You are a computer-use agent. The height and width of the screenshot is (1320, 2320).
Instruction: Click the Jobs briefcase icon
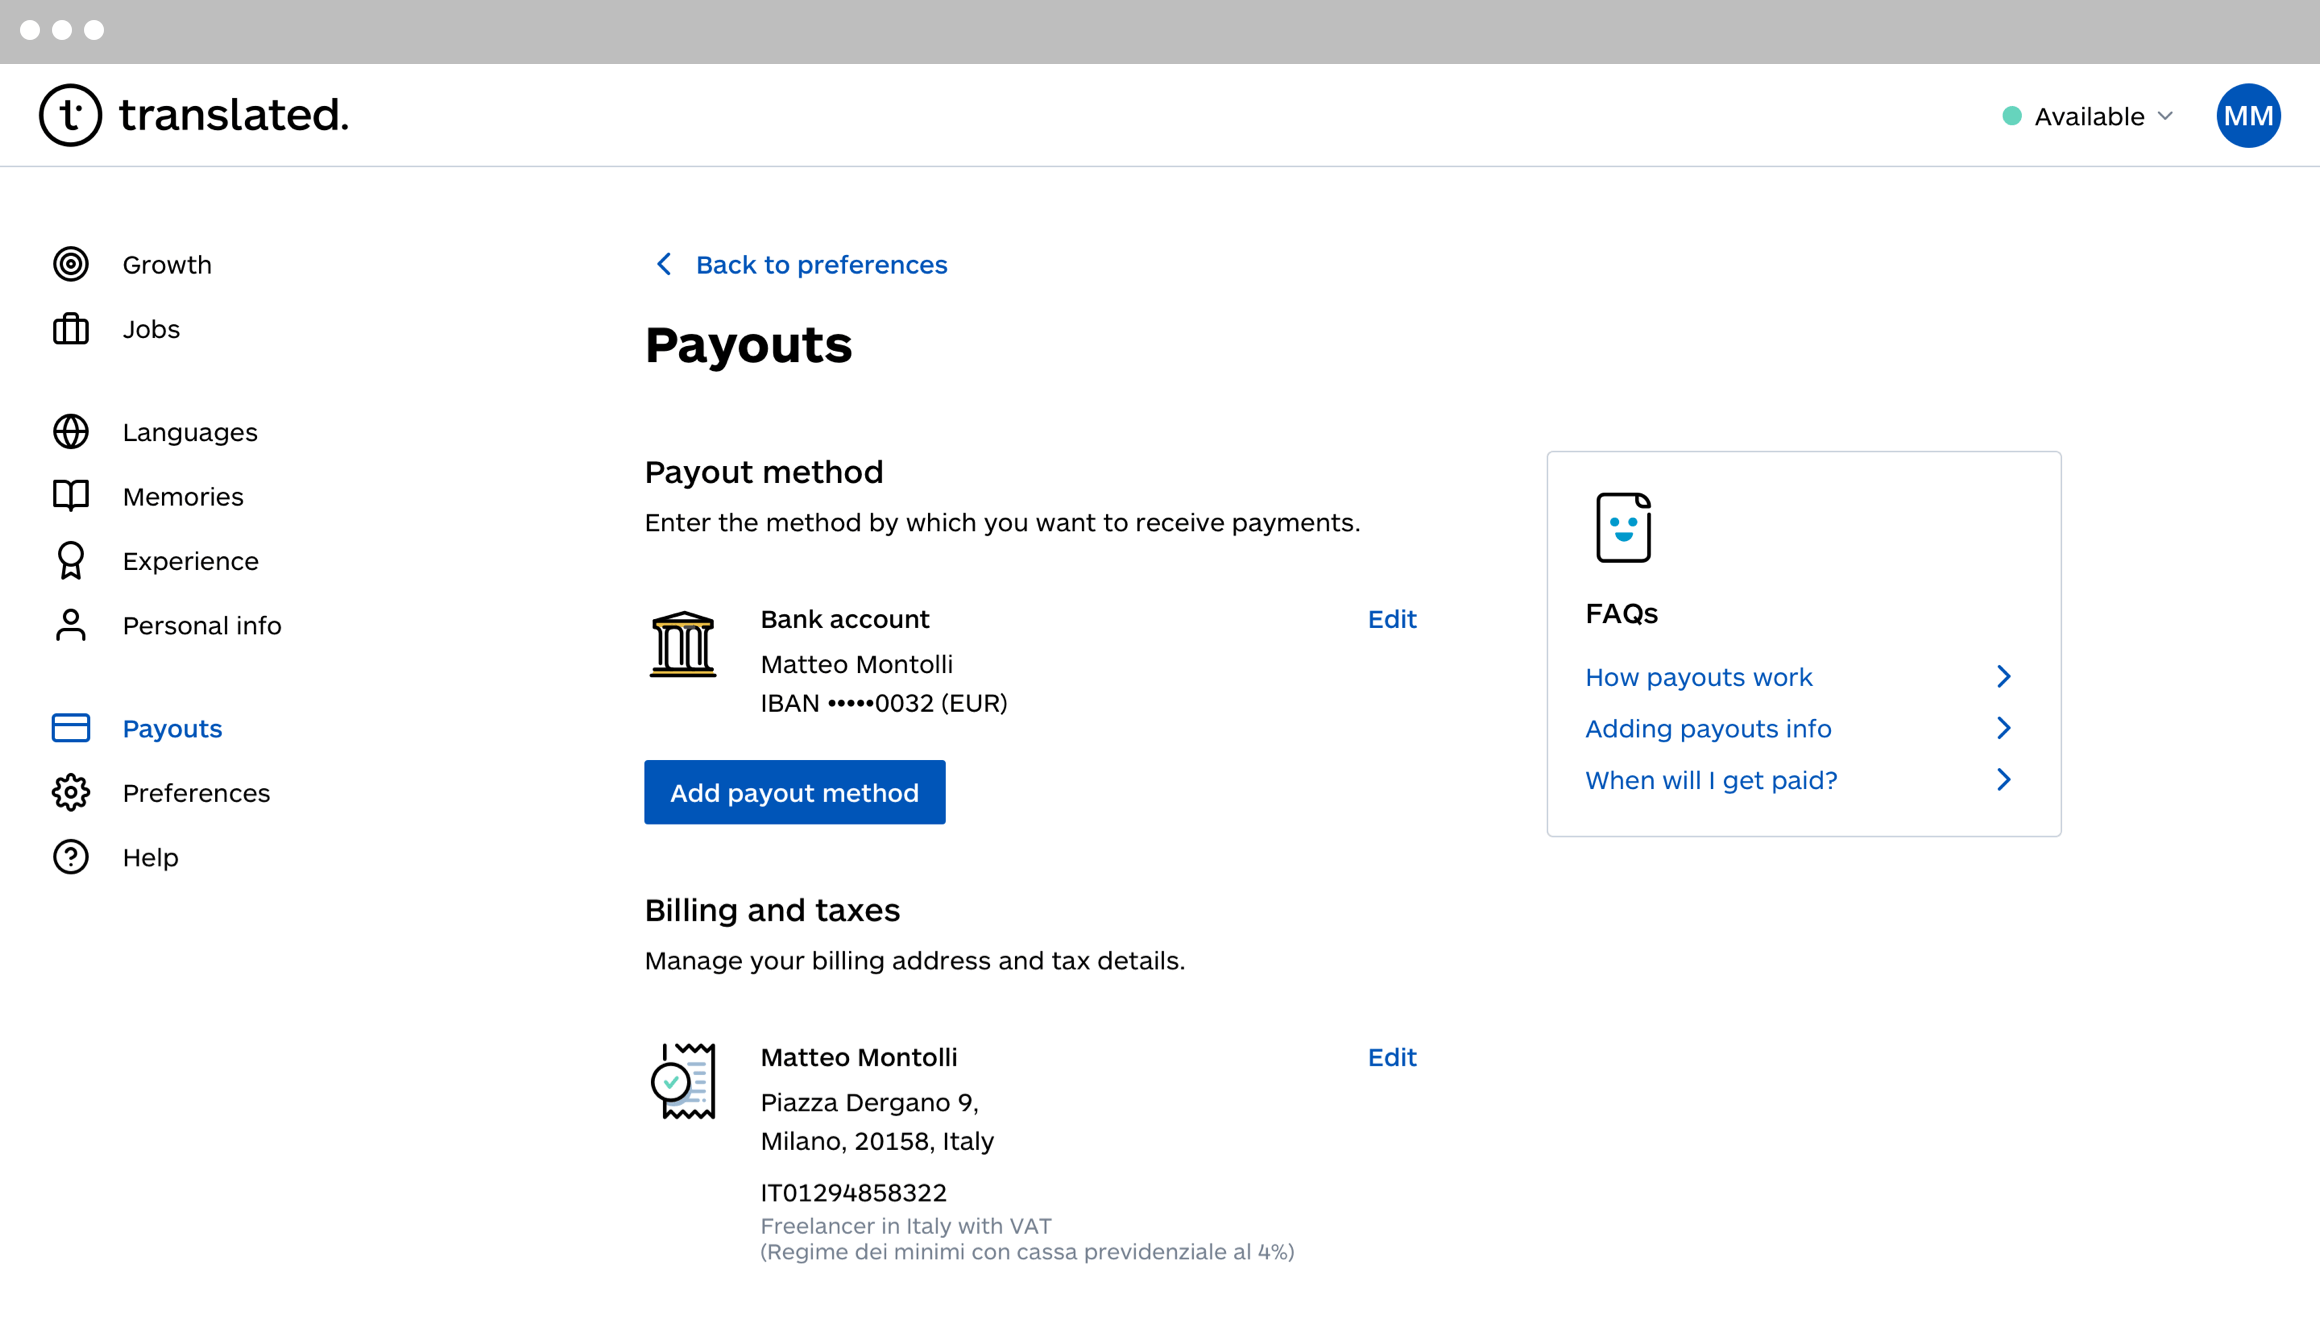click(71, 329)
